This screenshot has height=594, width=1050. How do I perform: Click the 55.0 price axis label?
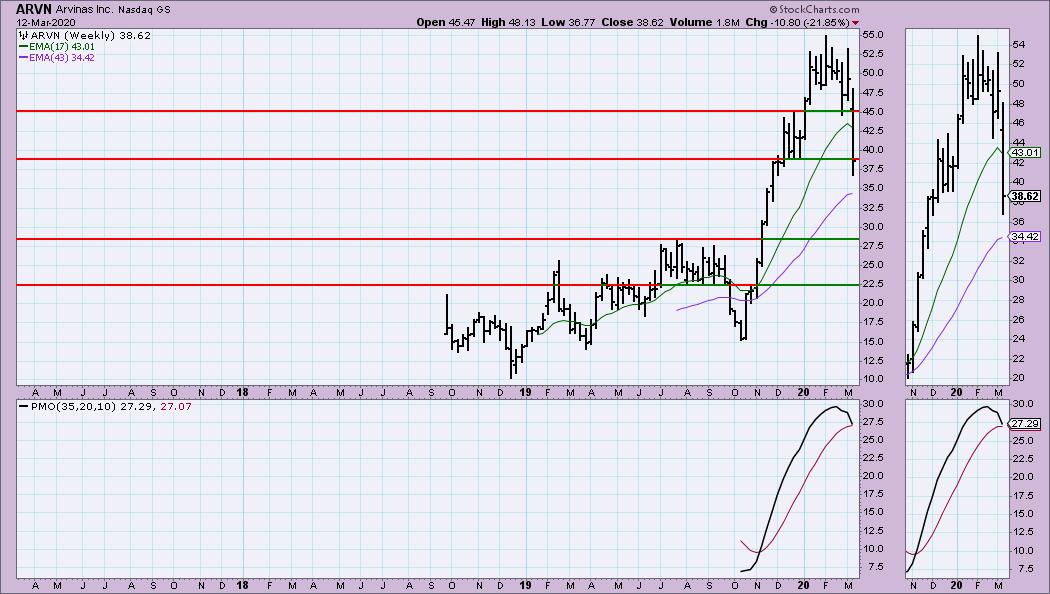[x=873, y=34]
